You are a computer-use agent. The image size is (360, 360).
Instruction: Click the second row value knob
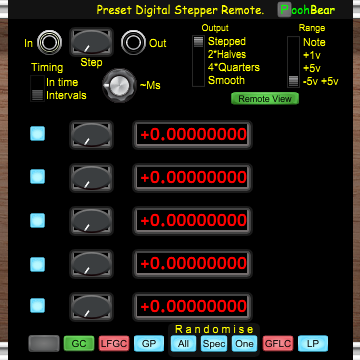(91, 178)
